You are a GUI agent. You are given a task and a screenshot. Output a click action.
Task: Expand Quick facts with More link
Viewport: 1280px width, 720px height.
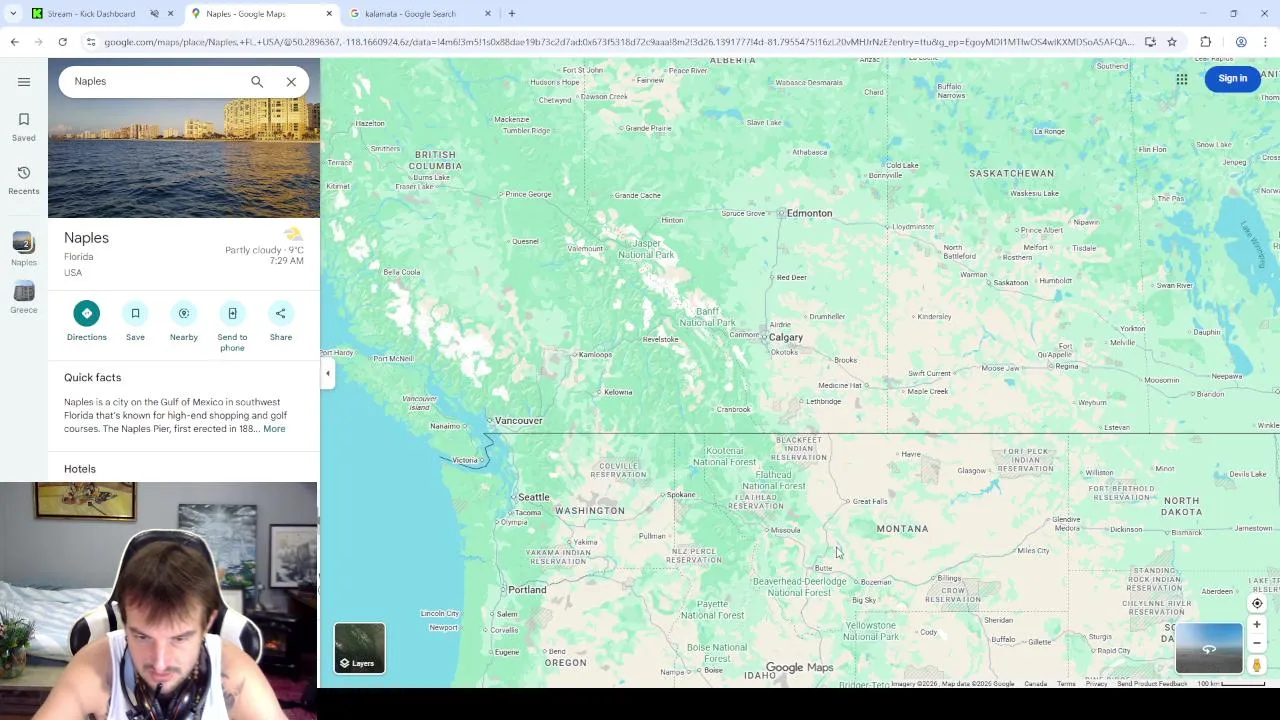coord(274,429)
